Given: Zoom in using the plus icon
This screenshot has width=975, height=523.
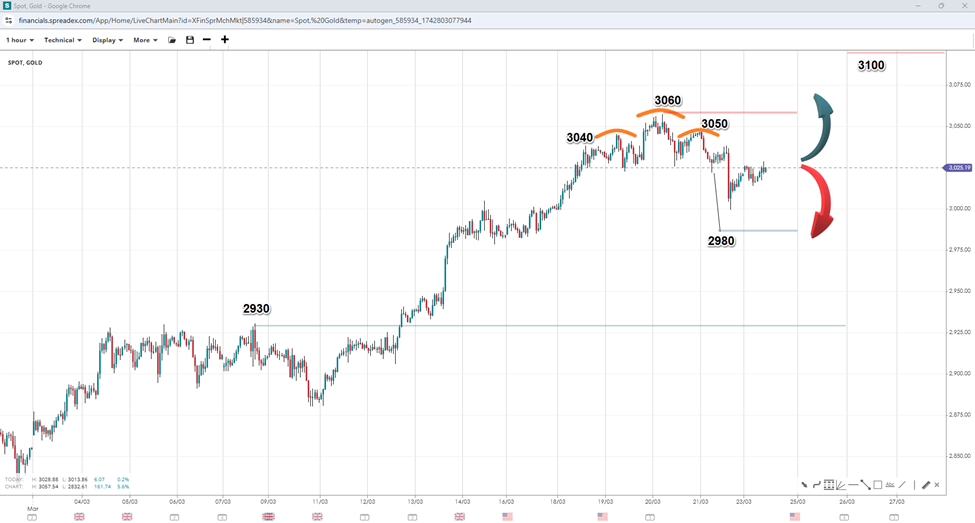Looking at the screenshot, I should click(225, 40).
